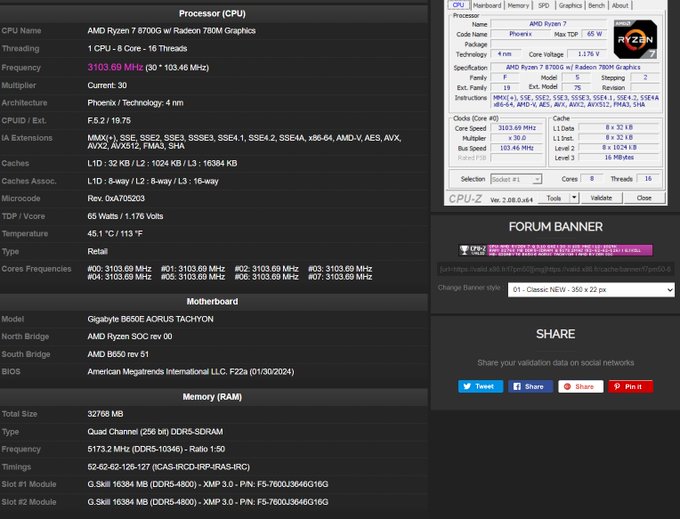
Task: Click the SPD tab in CPU-Z image
Action: 543,5
